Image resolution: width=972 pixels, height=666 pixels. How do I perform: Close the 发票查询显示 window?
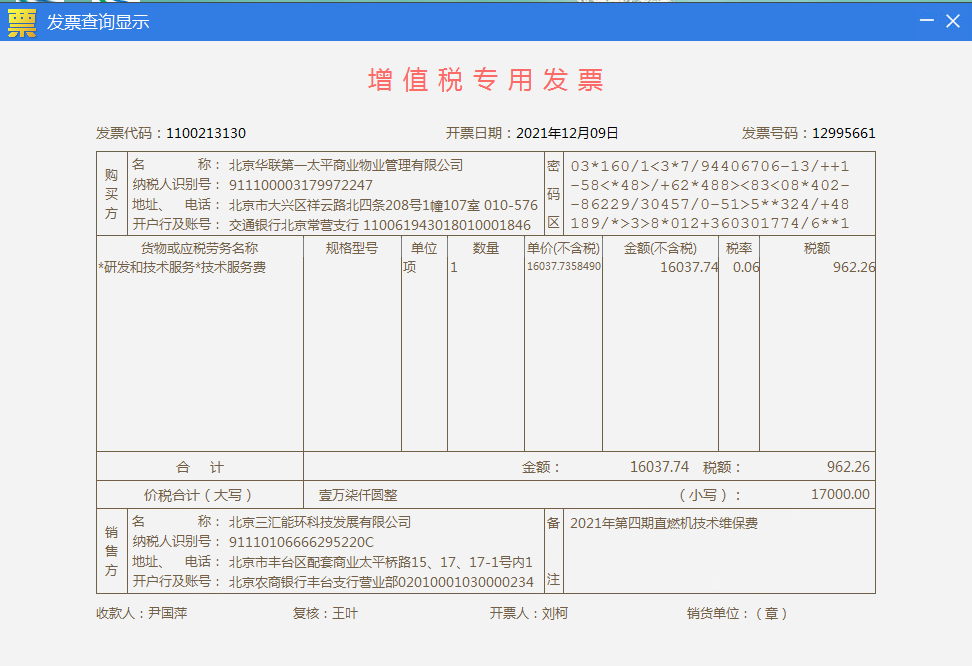[x=953, y=21]
